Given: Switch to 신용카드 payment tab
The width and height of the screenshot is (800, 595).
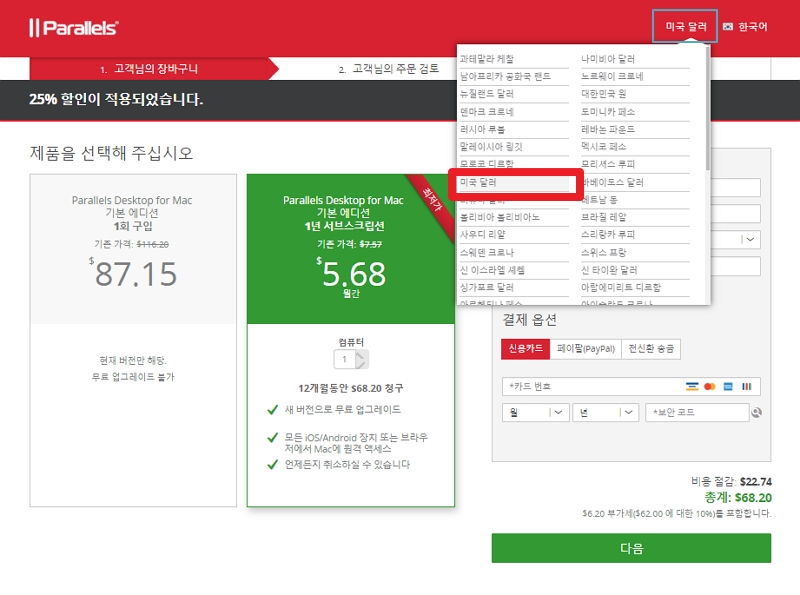Looking at the screenshot, I should 526,349.
